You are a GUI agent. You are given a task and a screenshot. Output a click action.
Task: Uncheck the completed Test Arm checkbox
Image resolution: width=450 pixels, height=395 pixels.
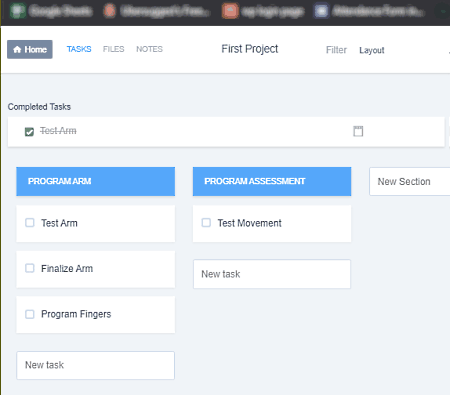click(x=29, y=132)
